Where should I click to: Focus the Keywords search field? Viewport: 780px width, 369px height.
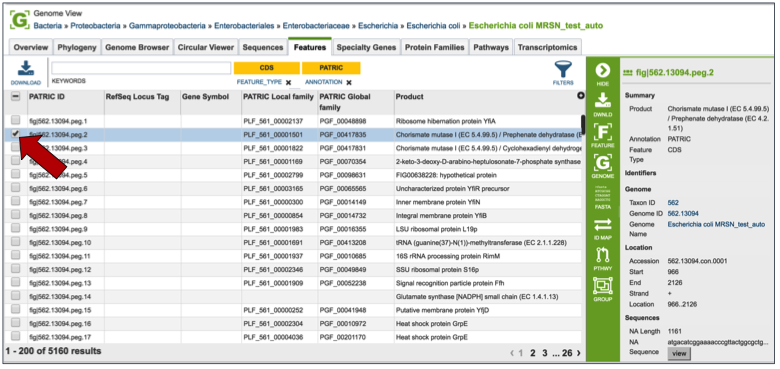(141, 68)
